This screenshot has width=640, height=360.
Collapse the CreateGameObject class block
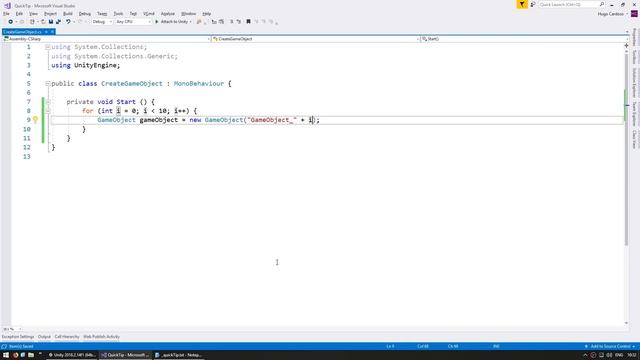point(48,84)
